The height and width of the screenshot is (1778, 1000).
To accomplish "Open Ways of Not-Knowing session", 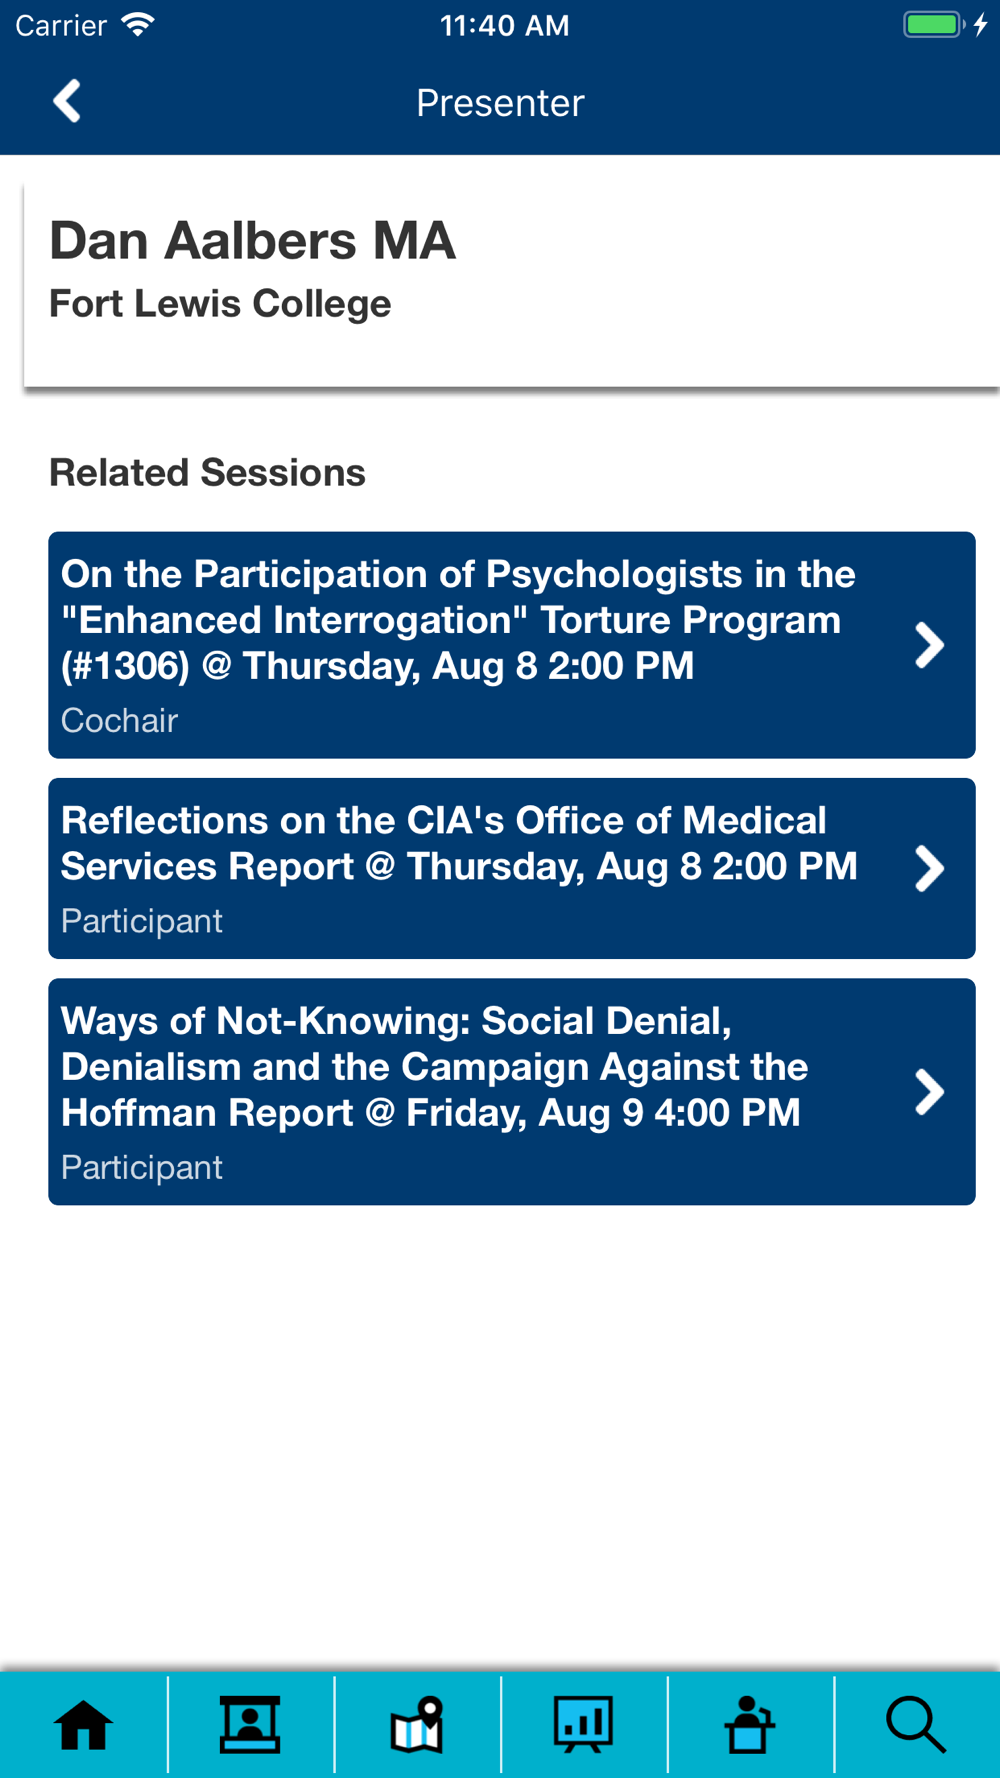I will tap(434, 1066).
